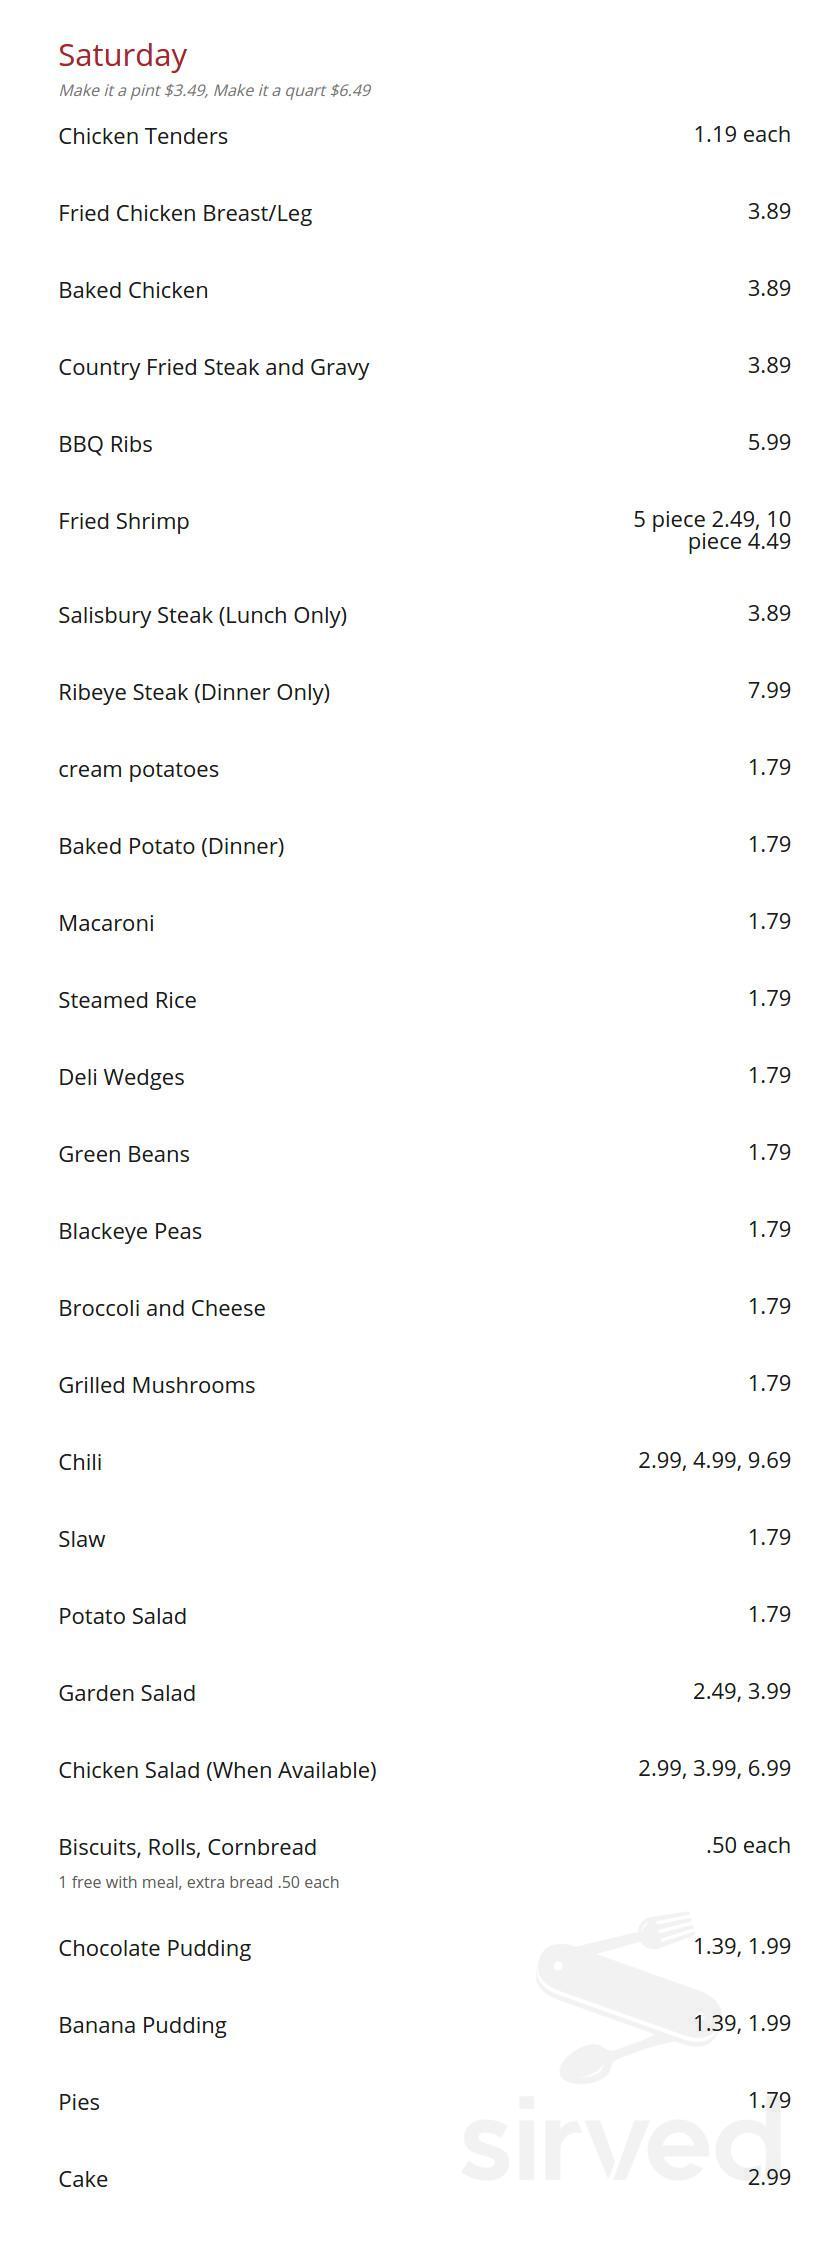This screenshot has height=2261, width=839.
Task: Click the Chili price list
Action: click(x=714, y=1460)
